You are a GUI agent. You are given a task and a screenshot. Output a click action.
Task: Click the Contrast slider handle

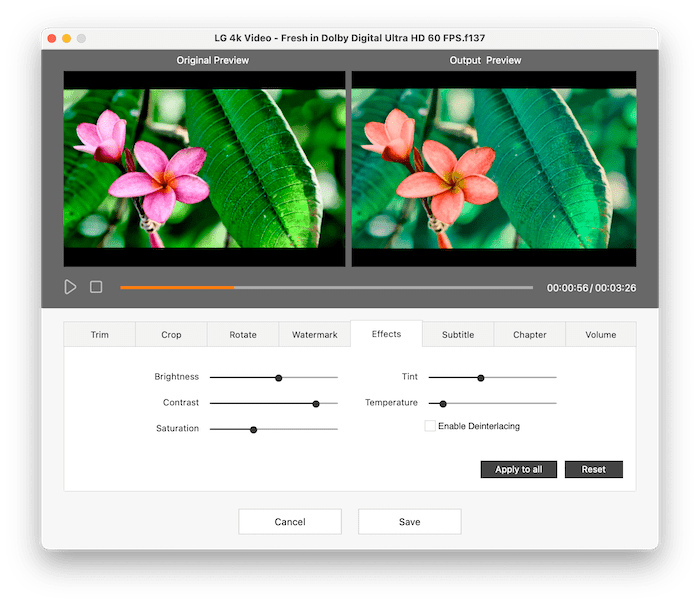click(316, 404)
